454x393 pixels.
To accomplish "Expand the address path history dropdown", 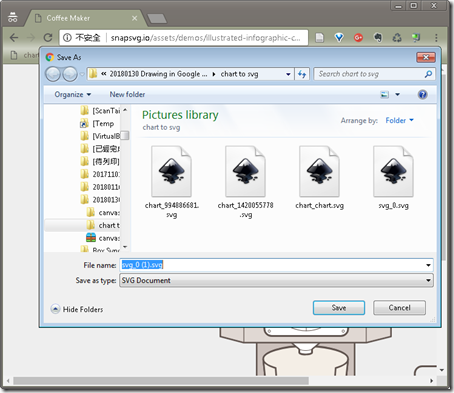I will point(288,74).
